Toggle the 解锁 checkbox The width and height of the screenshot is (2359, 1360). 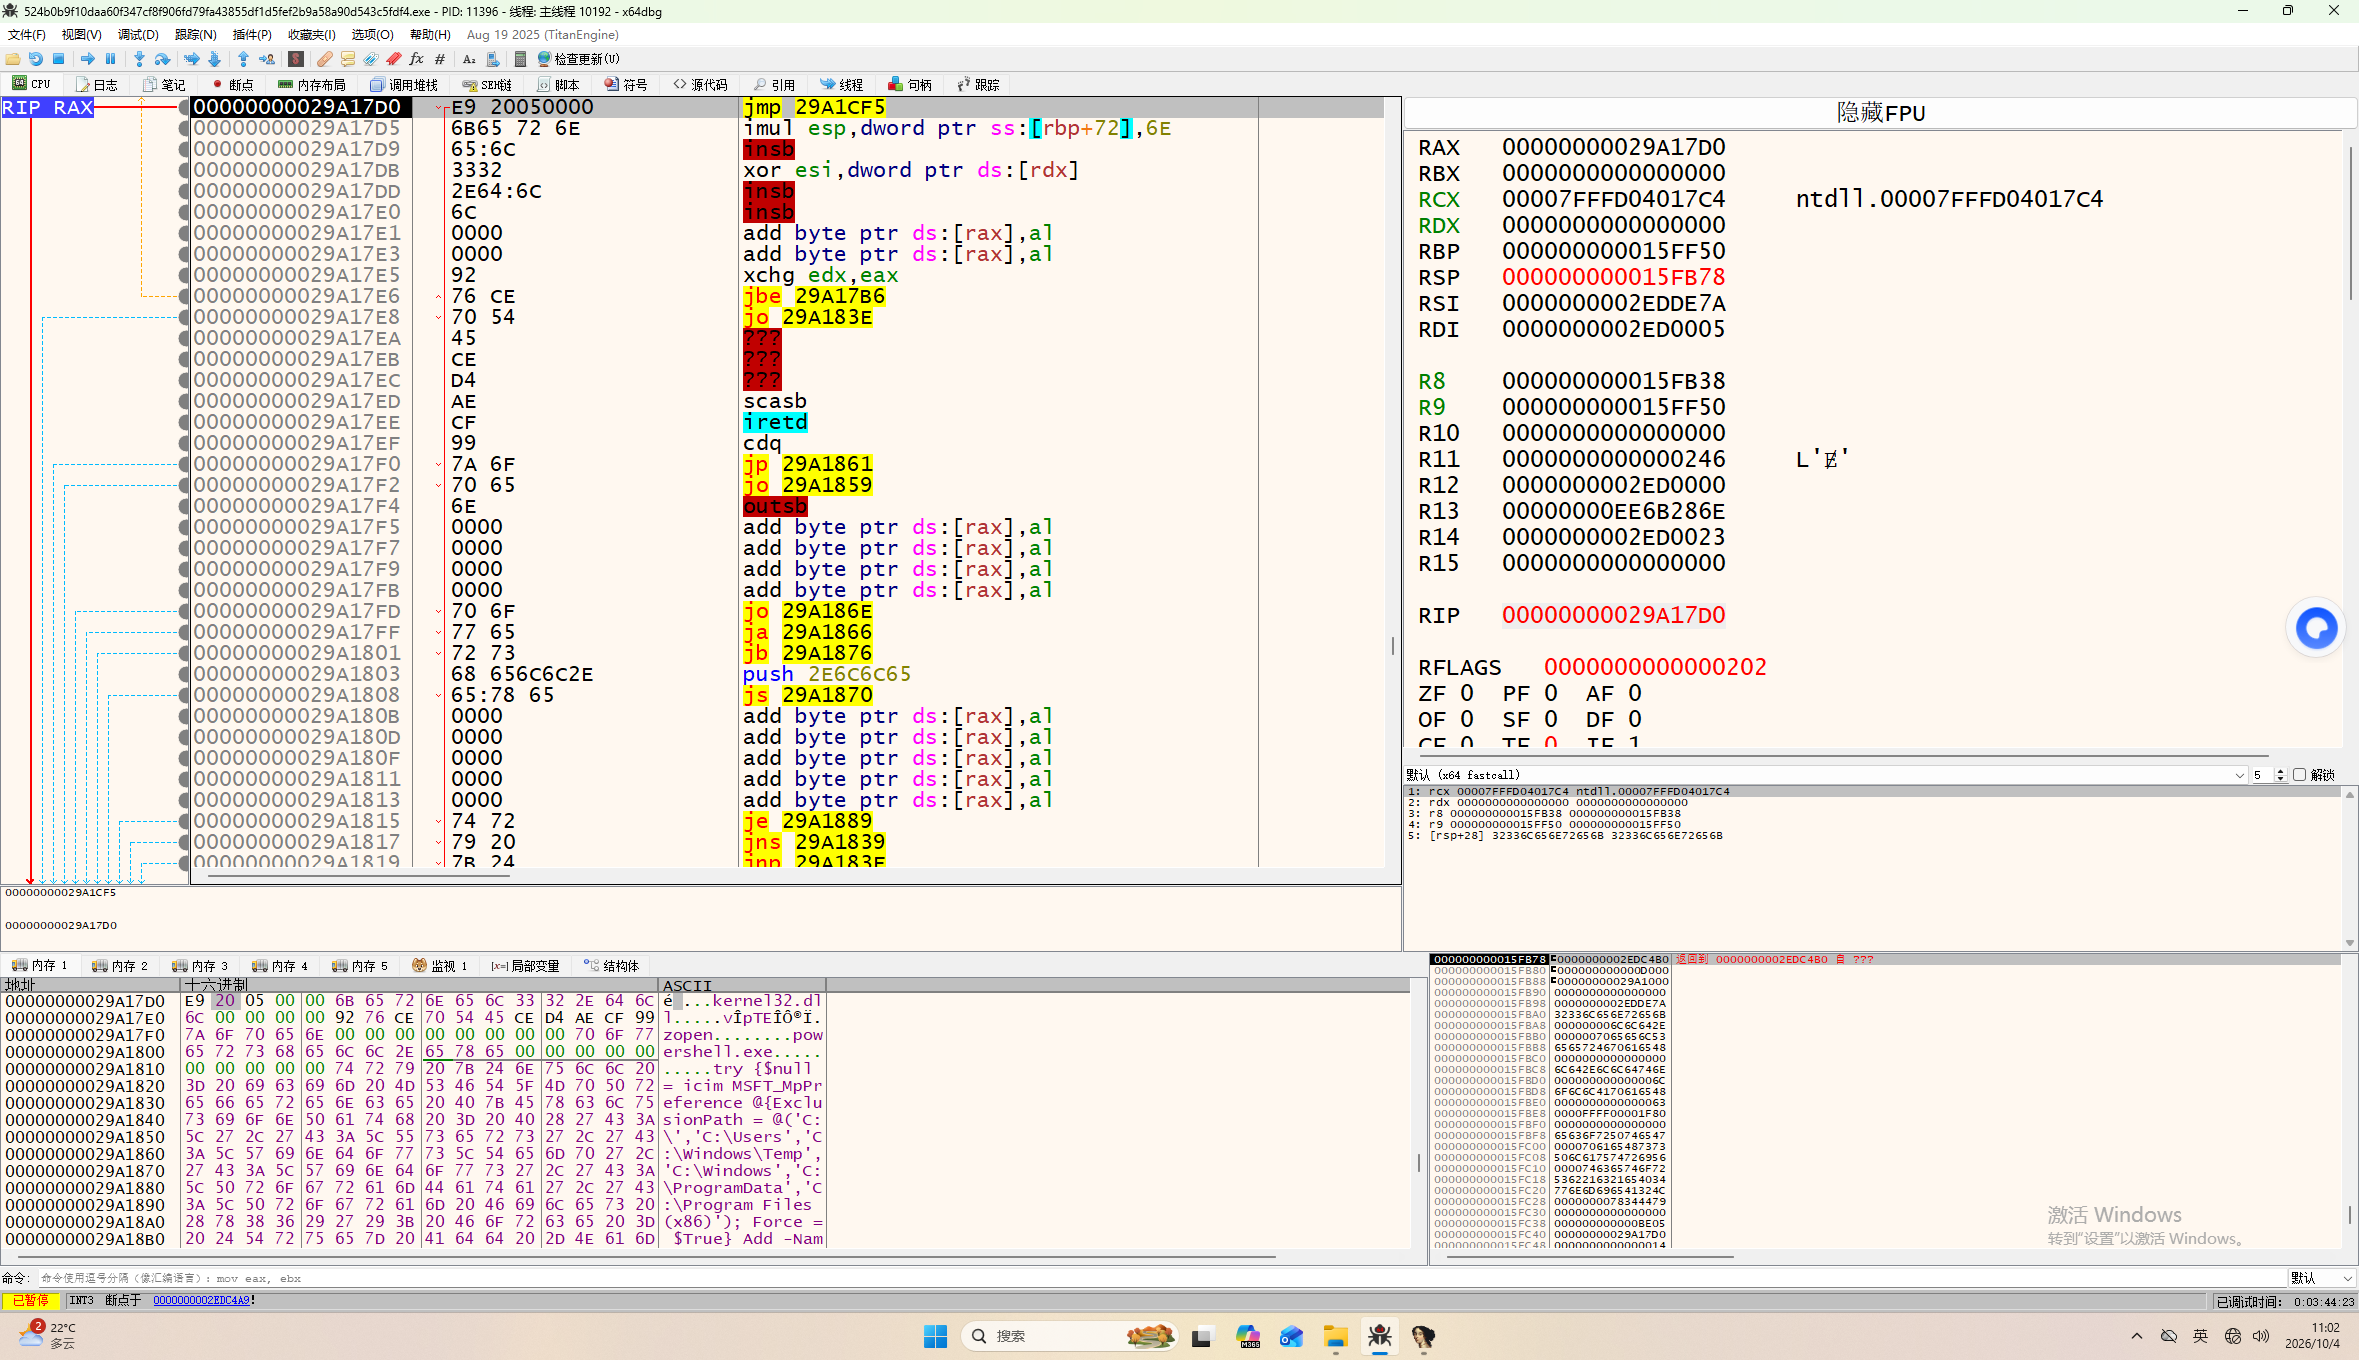coord(2299,775)
